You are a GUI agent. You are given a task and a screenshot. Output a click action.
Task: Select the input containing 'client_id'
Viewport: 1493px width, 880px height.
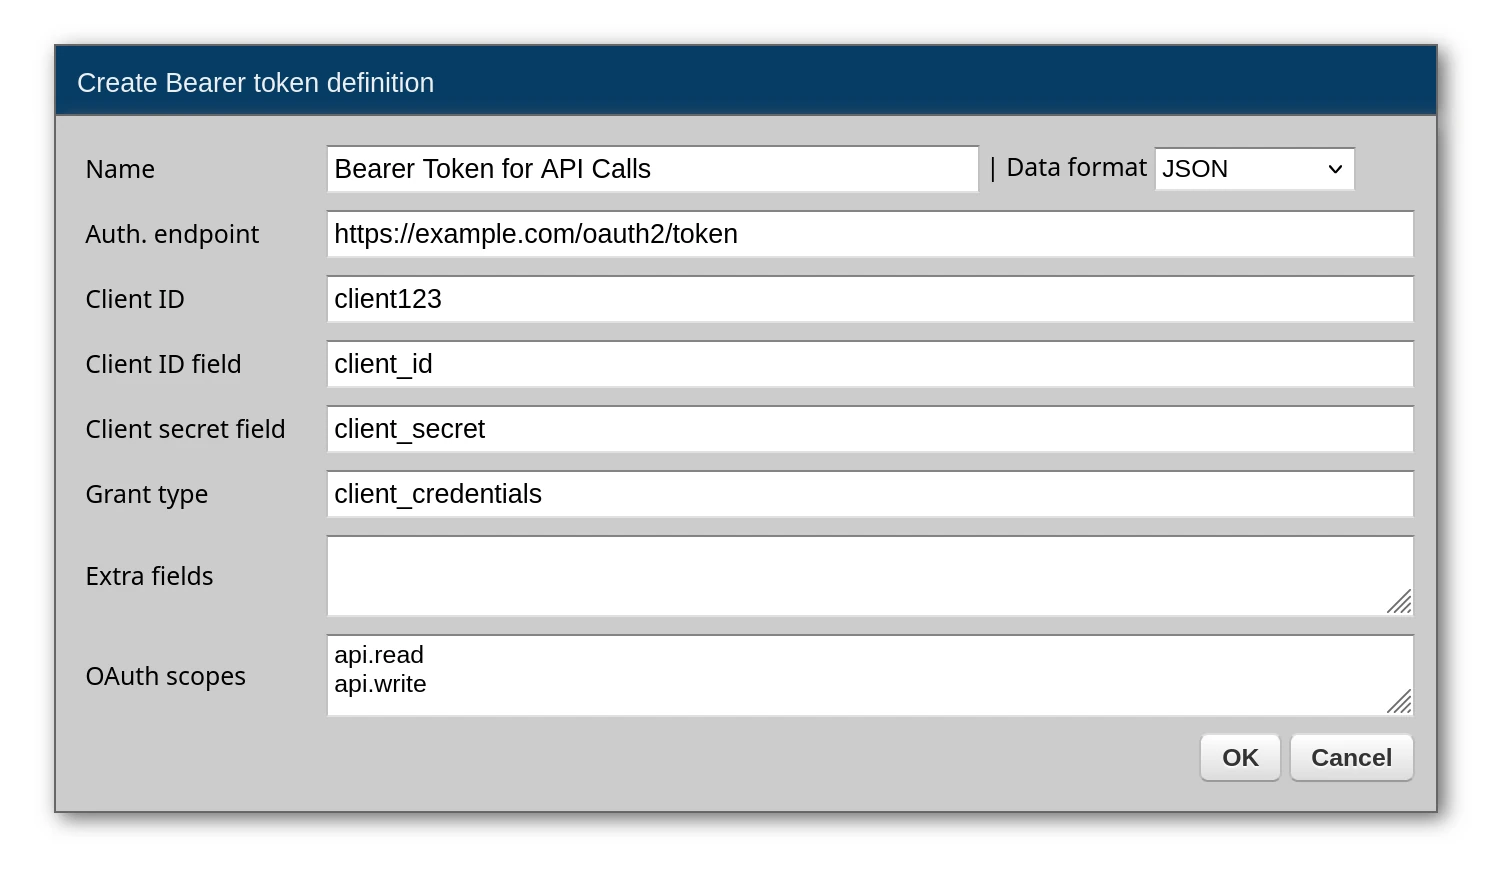click(870, 364)
